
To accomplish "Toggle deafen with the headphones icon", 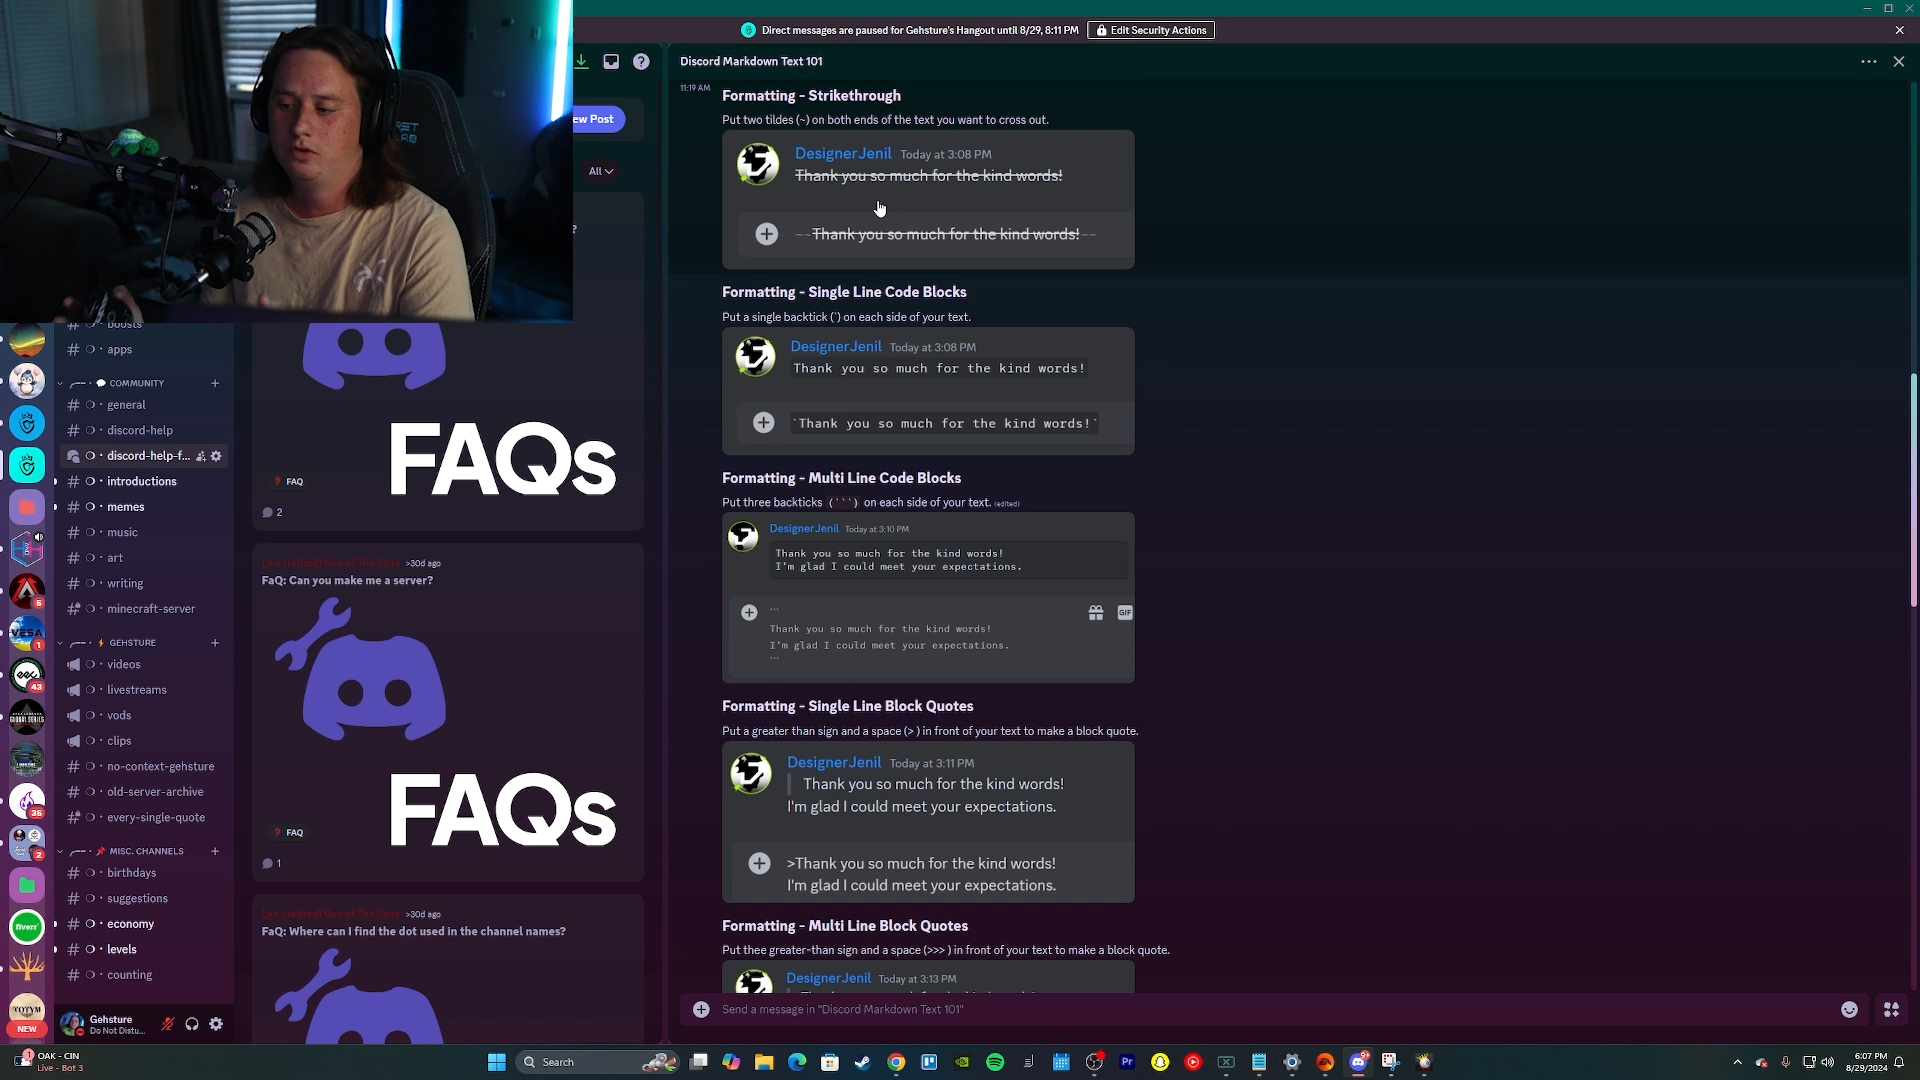I will tap(192, 1024).
